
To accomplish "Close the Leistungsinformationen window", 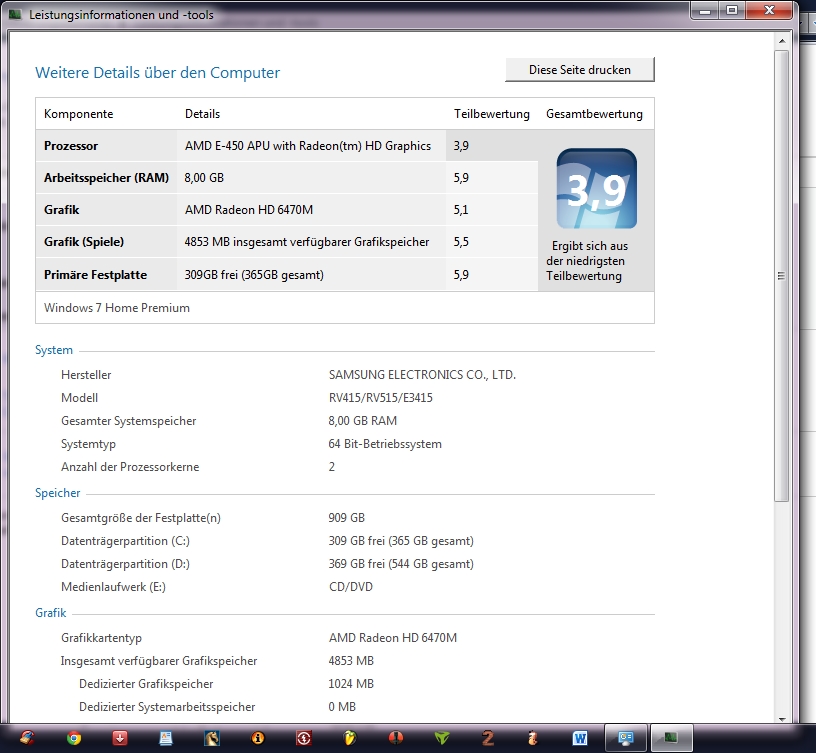I will 770,10.
